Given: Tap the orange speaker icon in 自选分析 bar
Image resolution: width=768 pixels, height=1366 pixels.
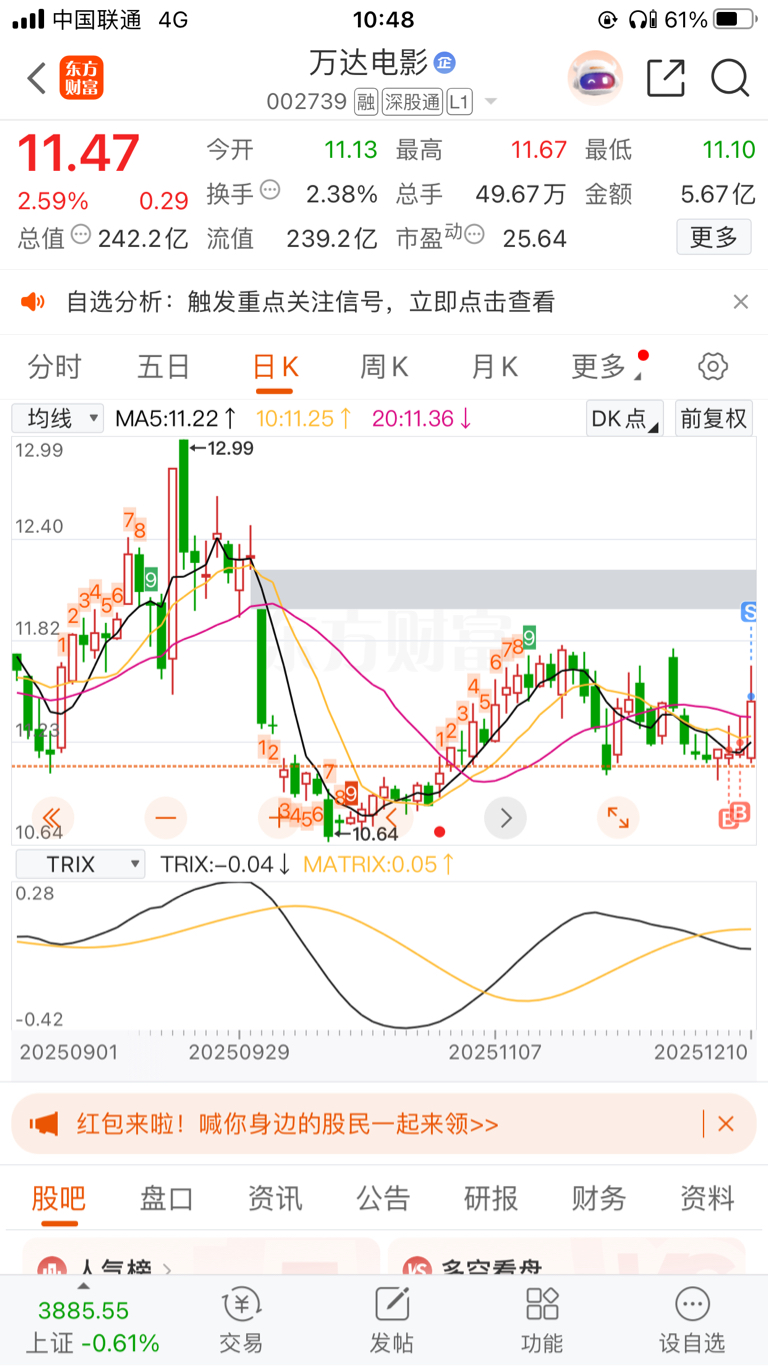Looking at the screenshot, I should (x=34, y=302).
